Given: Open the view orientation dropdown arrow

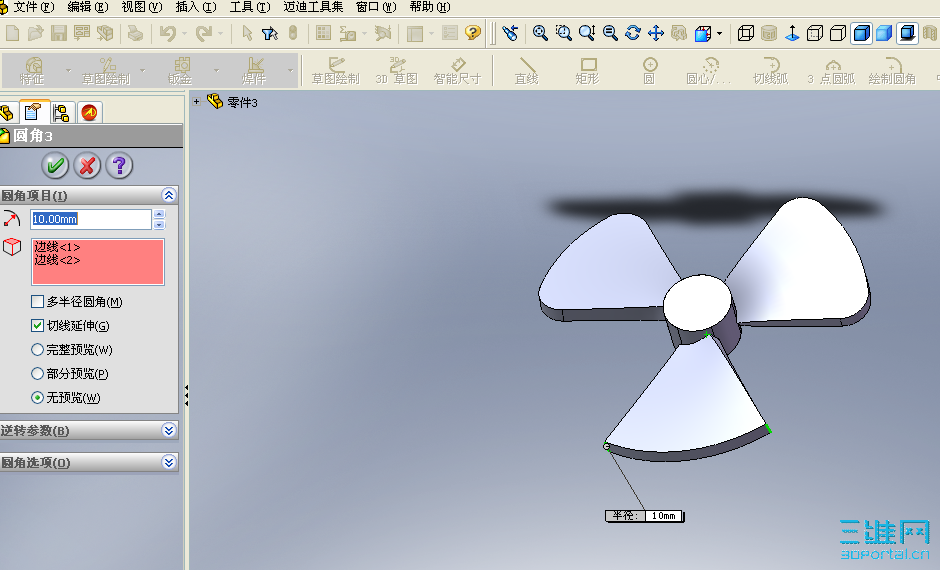Looking at the screenshot, I should [x=719, y=34].
